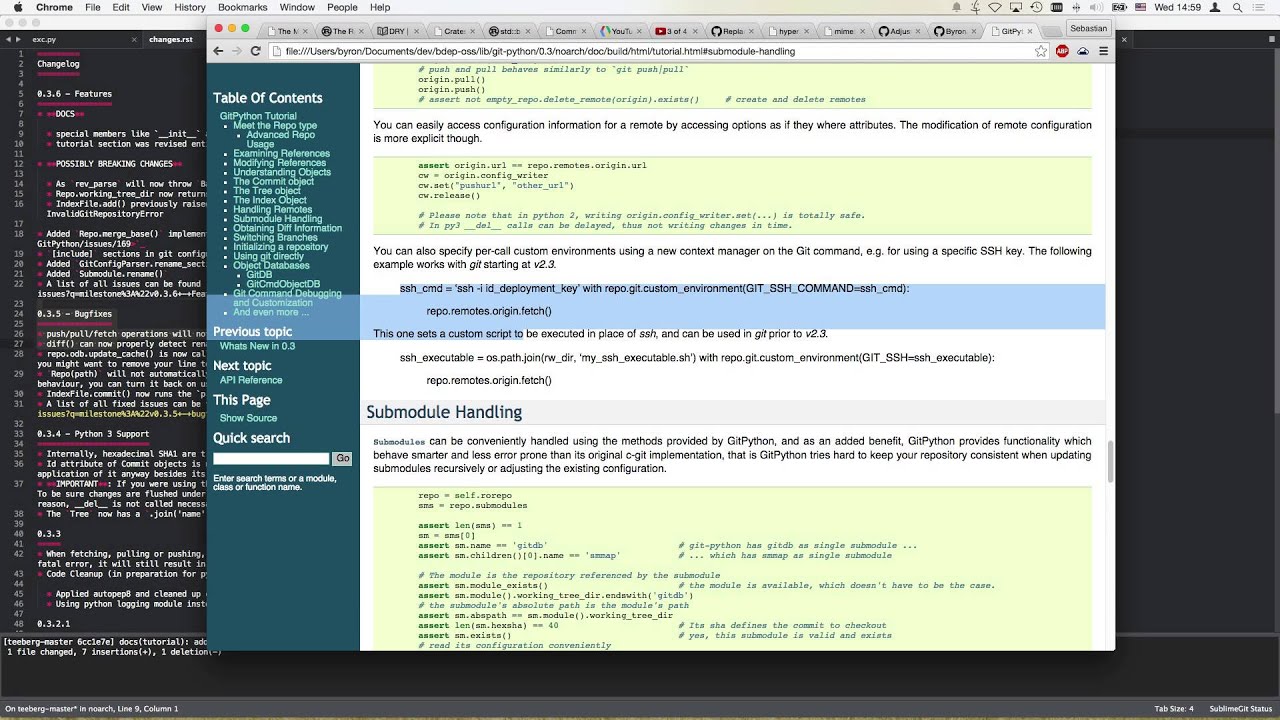Open the Chrome profile 'Sebastian' button
Viewport: 1280px width, 720px height.
(1088, 28)
